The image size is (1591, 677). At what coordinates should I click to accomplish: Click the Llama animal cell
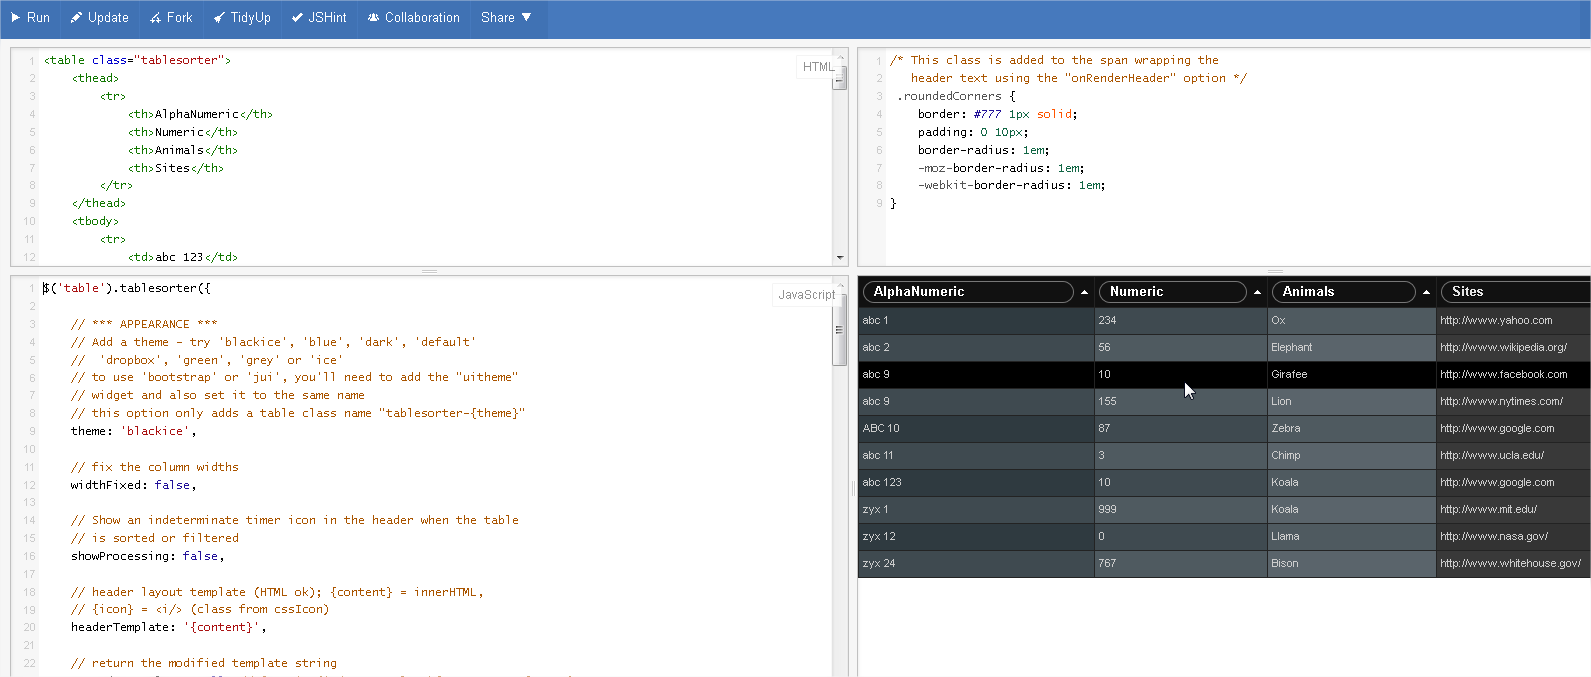point(1352,537)
